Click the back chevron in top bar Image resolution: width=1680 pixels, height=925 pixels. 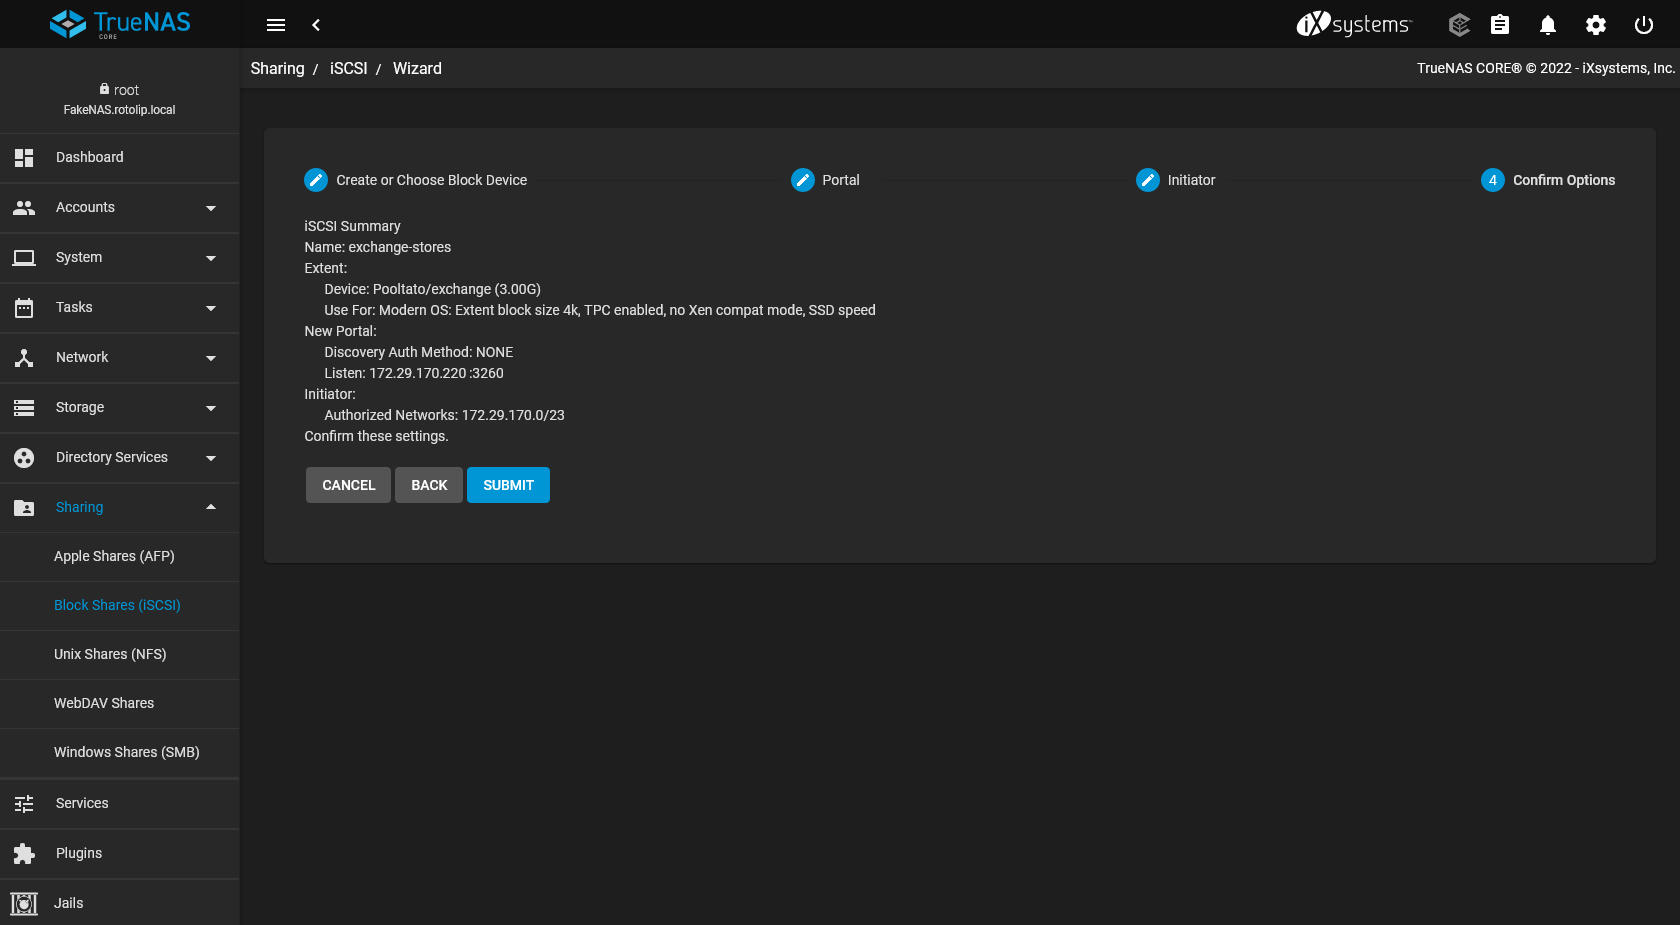pos(316,25)
